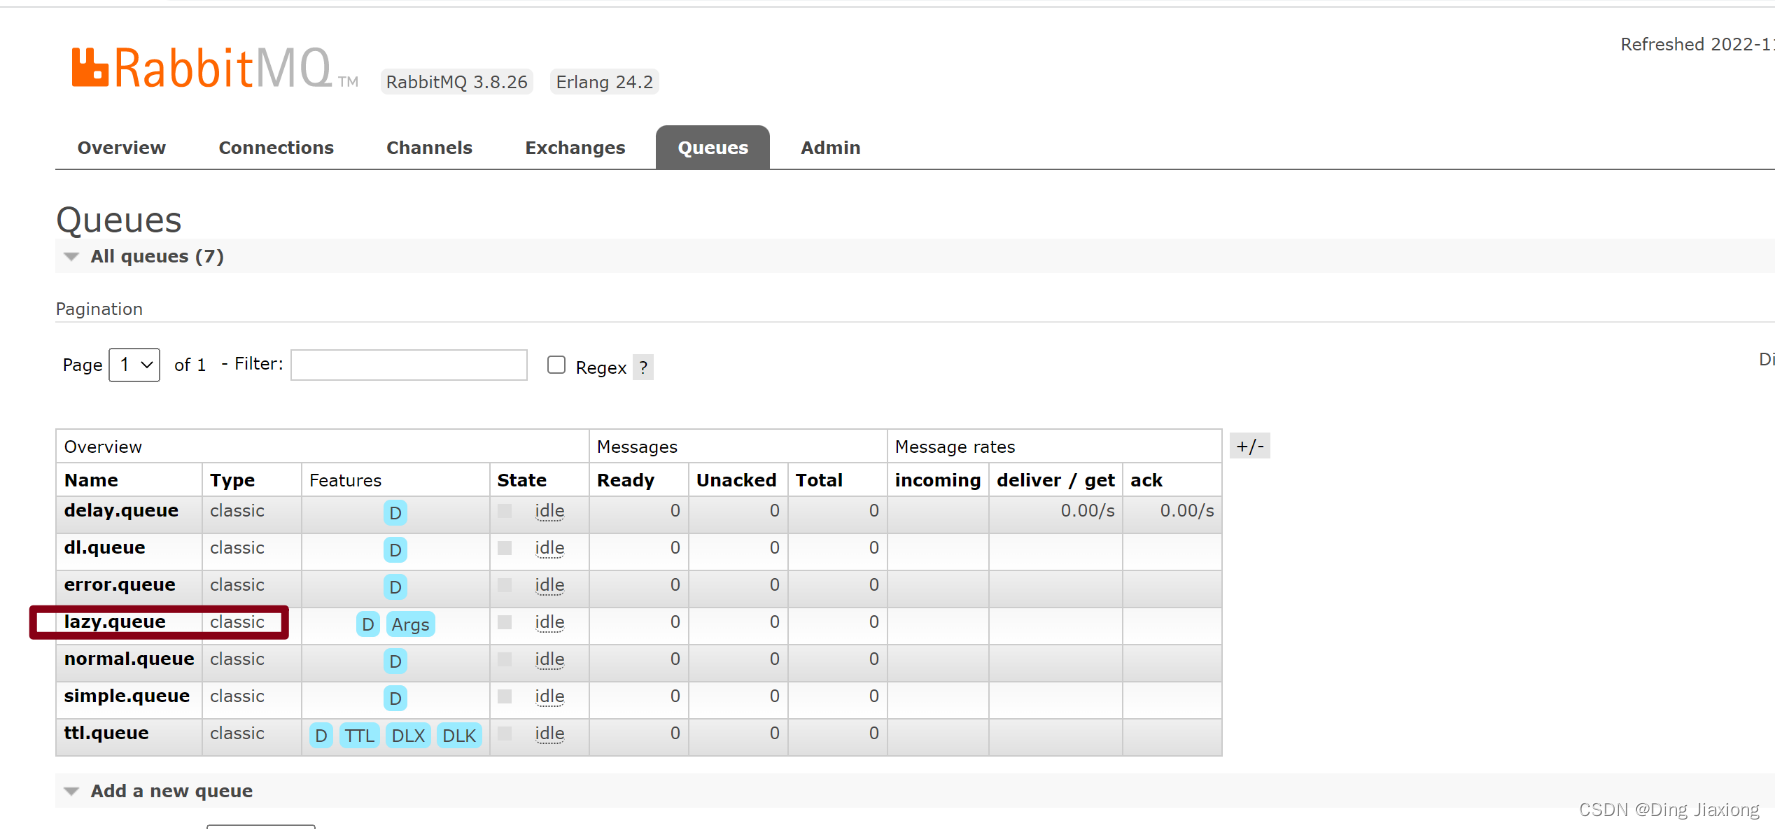This screenshot has height=829, width=1775.
Task: Click the D durable badge for lazy.queue
Action: tap(368, 624)
